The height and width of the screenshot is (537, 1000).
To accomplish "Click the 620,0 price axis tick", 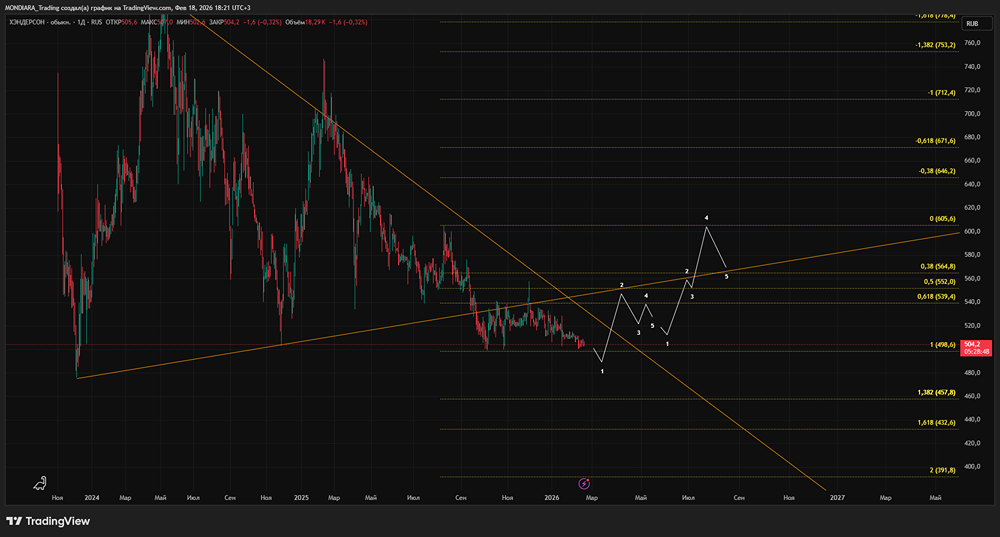I will 973,208.
